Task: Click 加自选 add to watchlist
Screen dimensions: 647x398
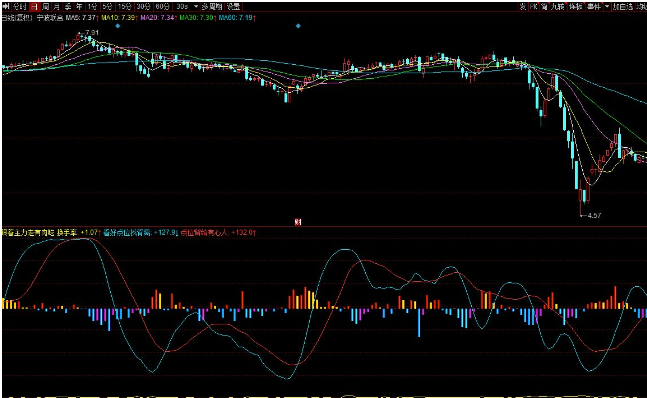Action: click(622, 7)
